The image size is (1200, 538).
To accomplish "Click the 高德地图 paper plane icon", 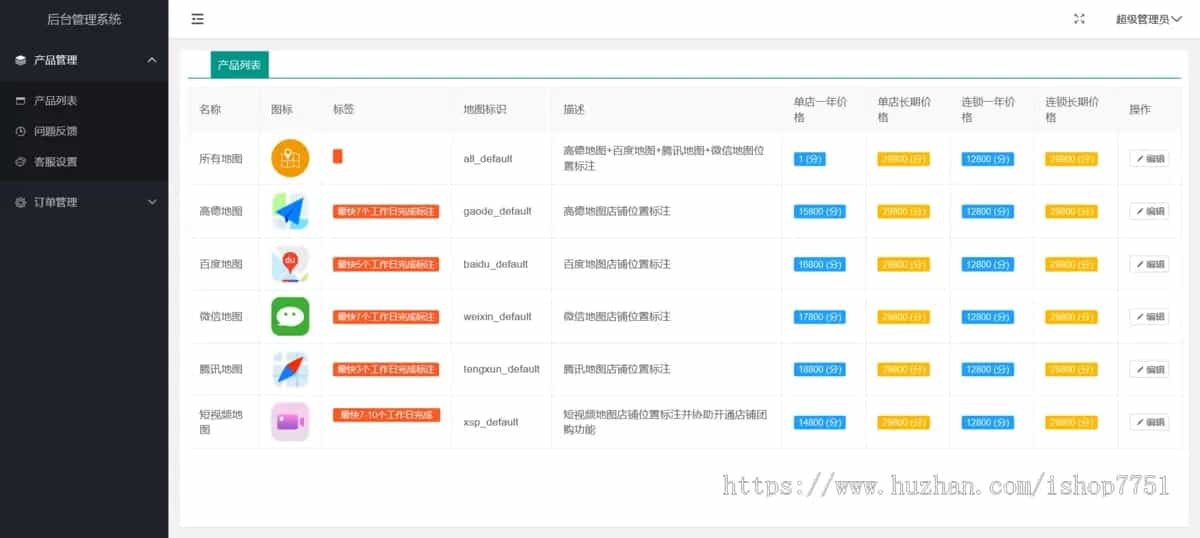I will [x=290, y=211].
